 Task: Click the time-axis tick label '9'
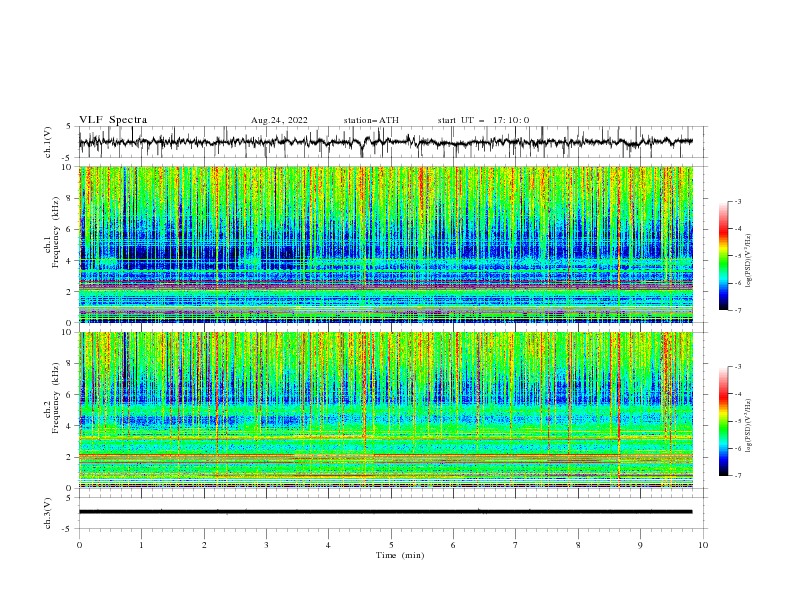point(640,545)
